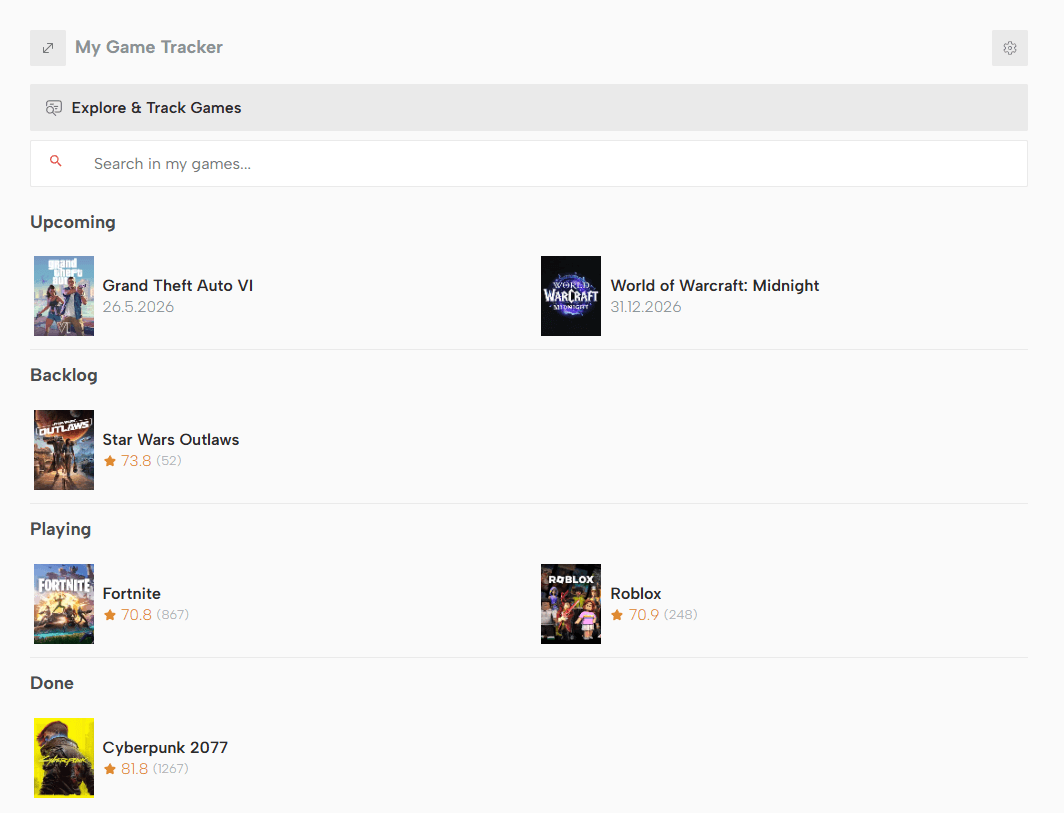The width and height of the screenshot is (1064, 813).
Task: Open settings with the gear icon
Action: pyautogui.click(x=1010, y=48)
